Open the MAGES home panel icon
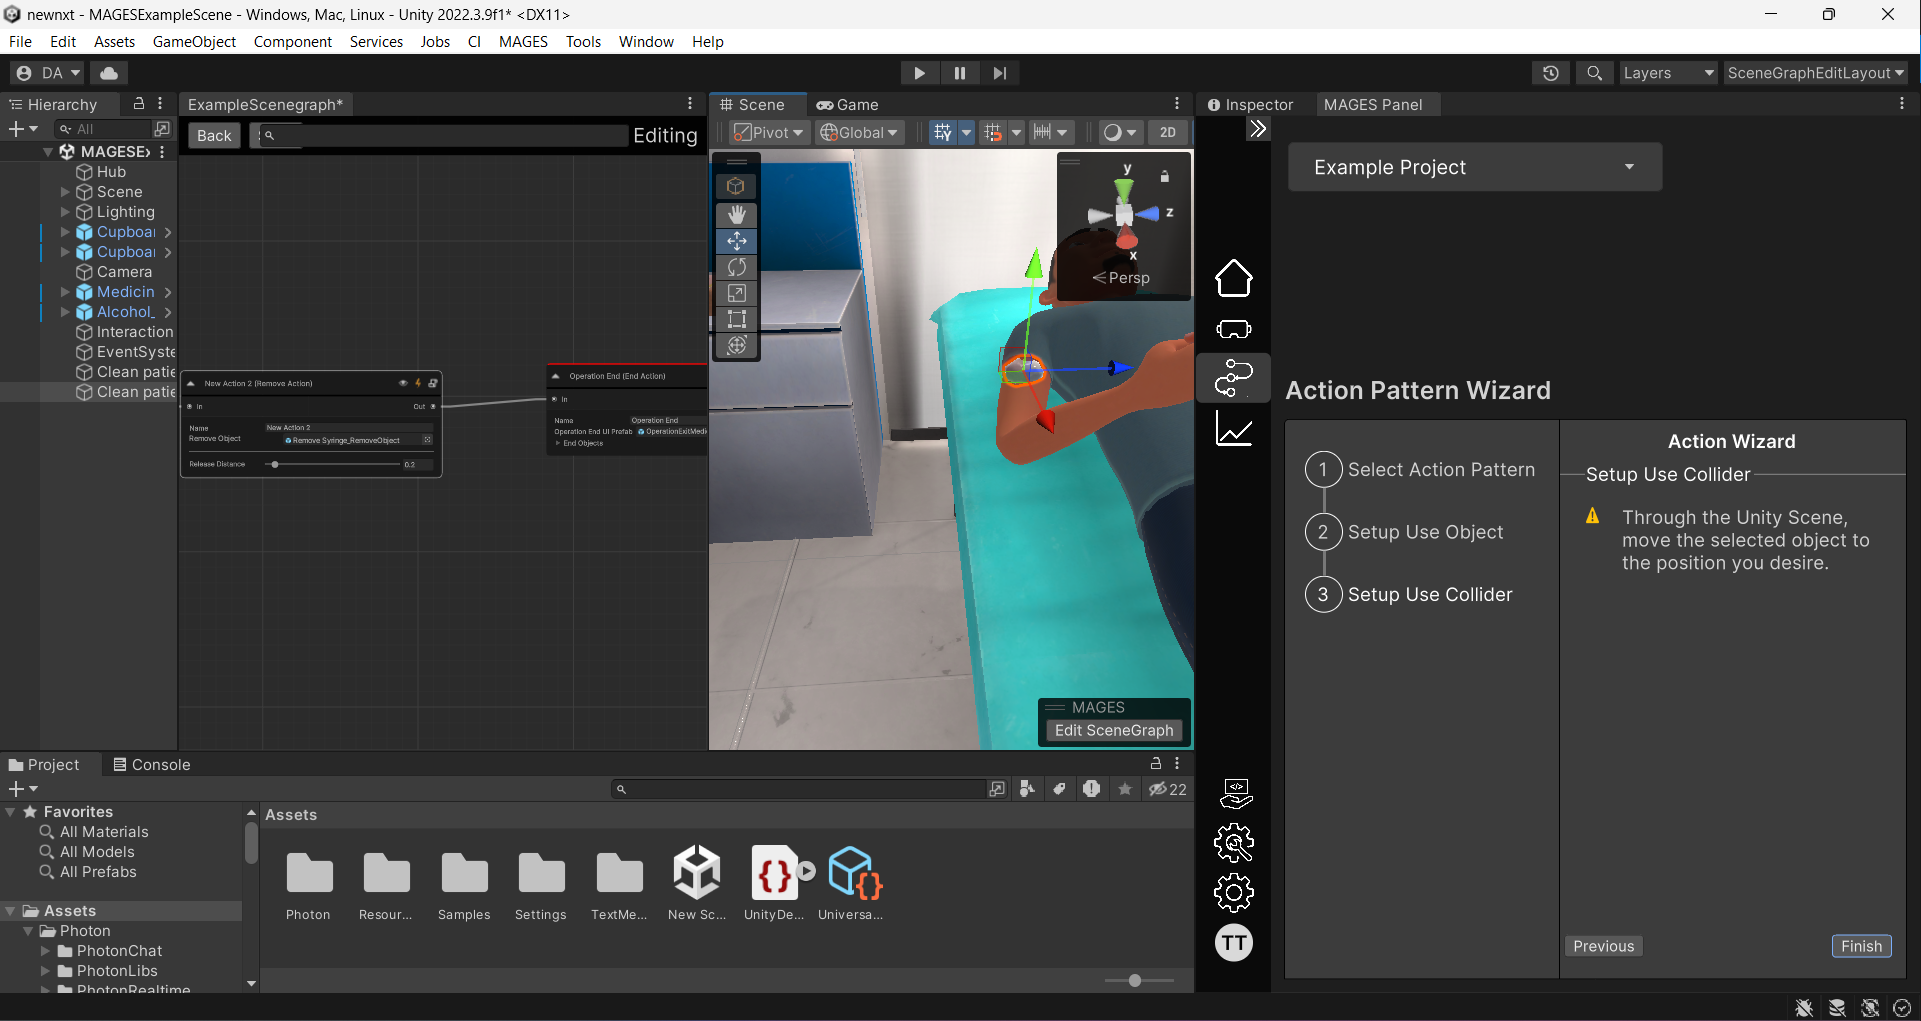 1233,278
